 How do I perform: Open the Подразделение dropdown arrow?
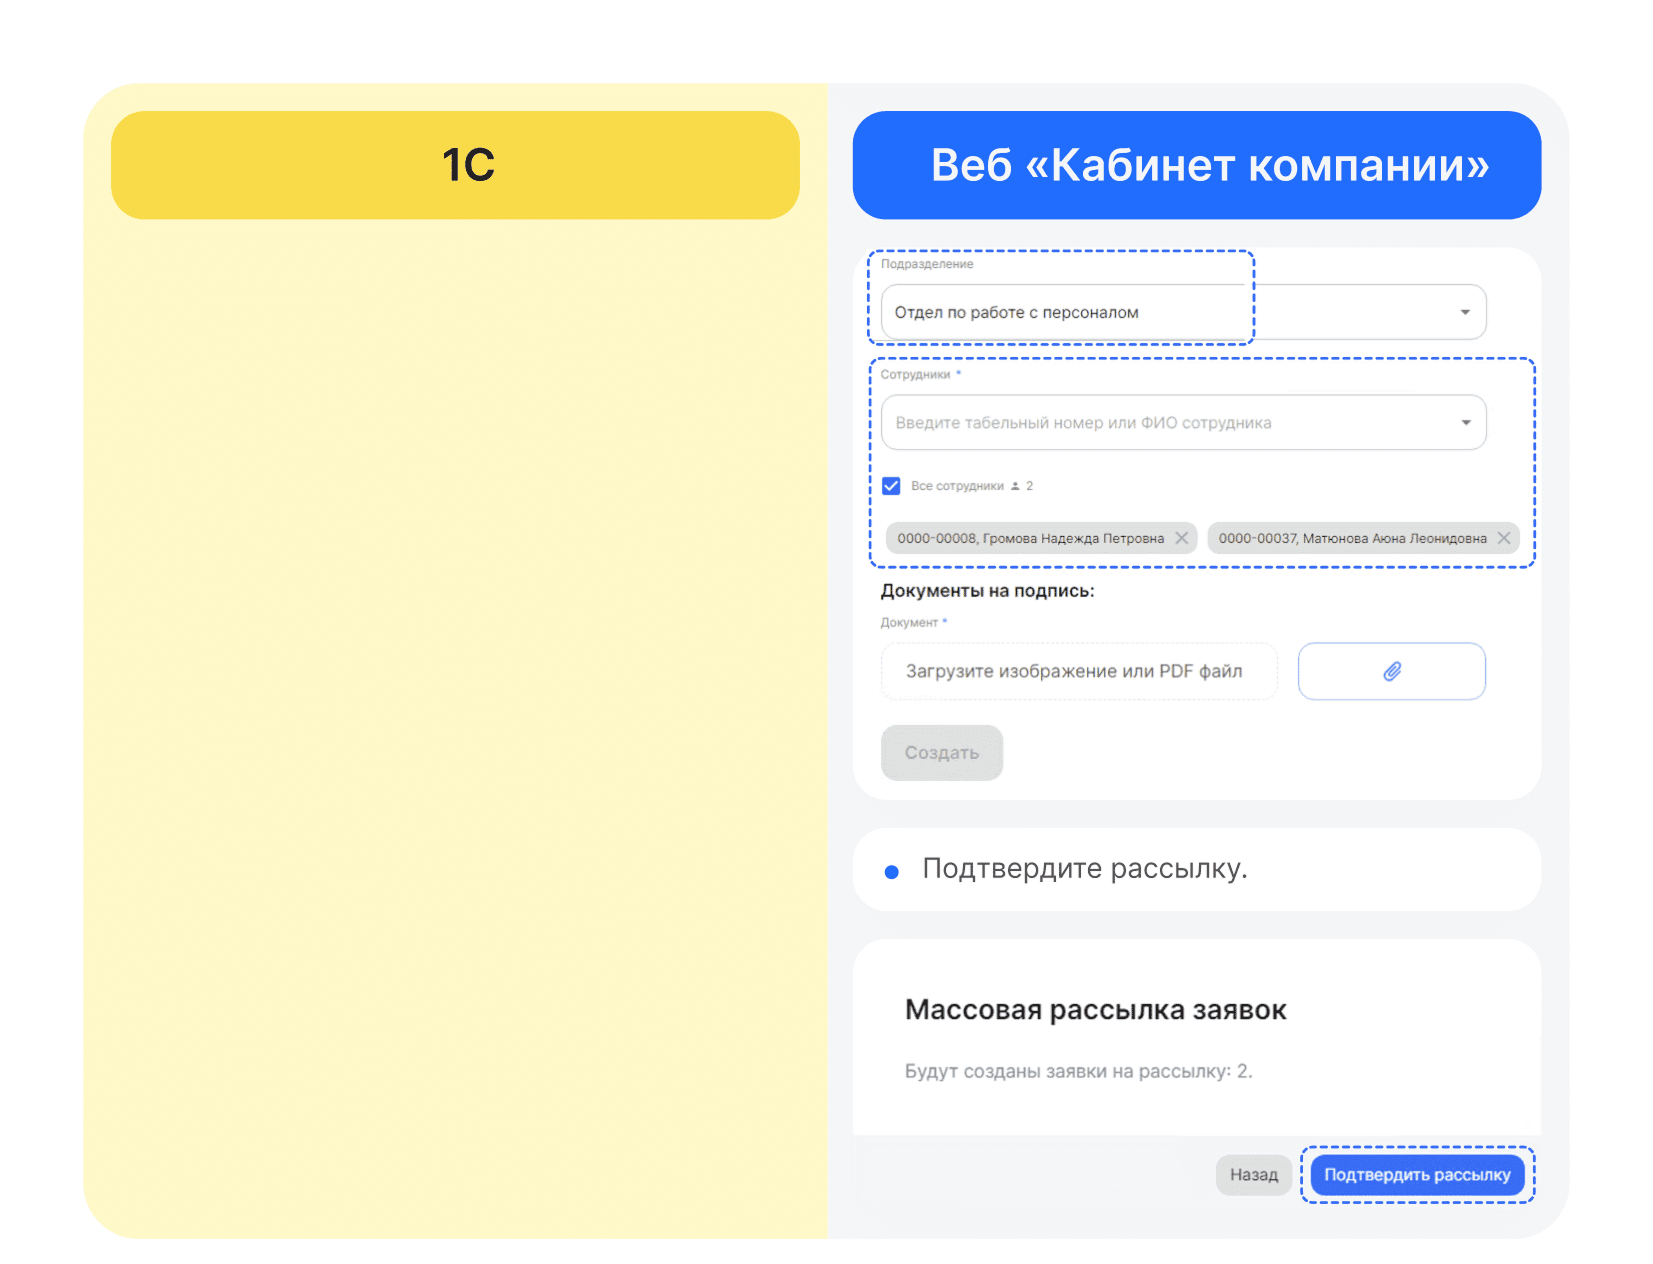(x=1464, y=312)
